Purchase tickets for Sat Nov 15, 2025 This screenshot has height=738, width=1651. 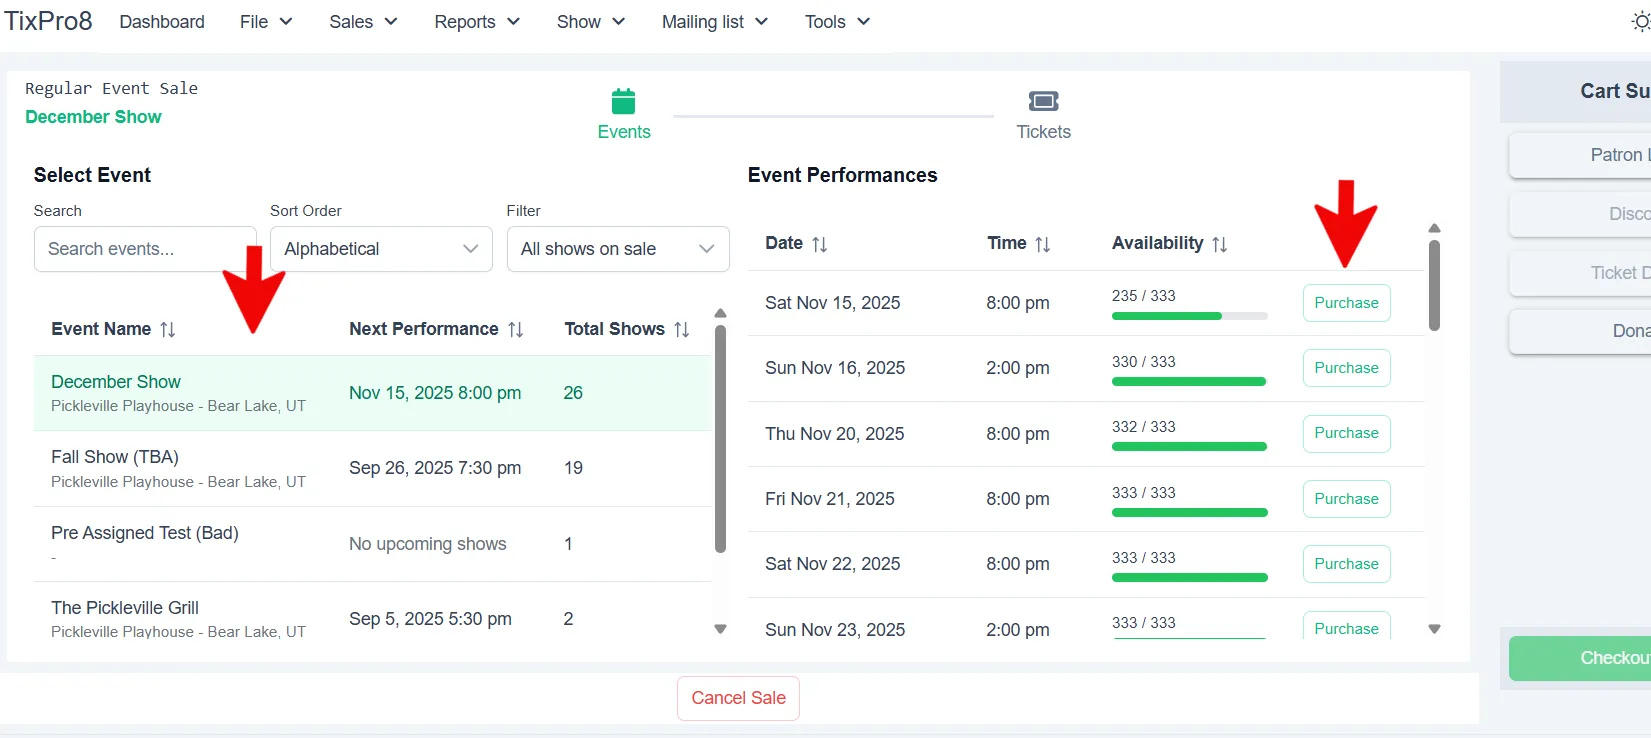pos(1346,303)
